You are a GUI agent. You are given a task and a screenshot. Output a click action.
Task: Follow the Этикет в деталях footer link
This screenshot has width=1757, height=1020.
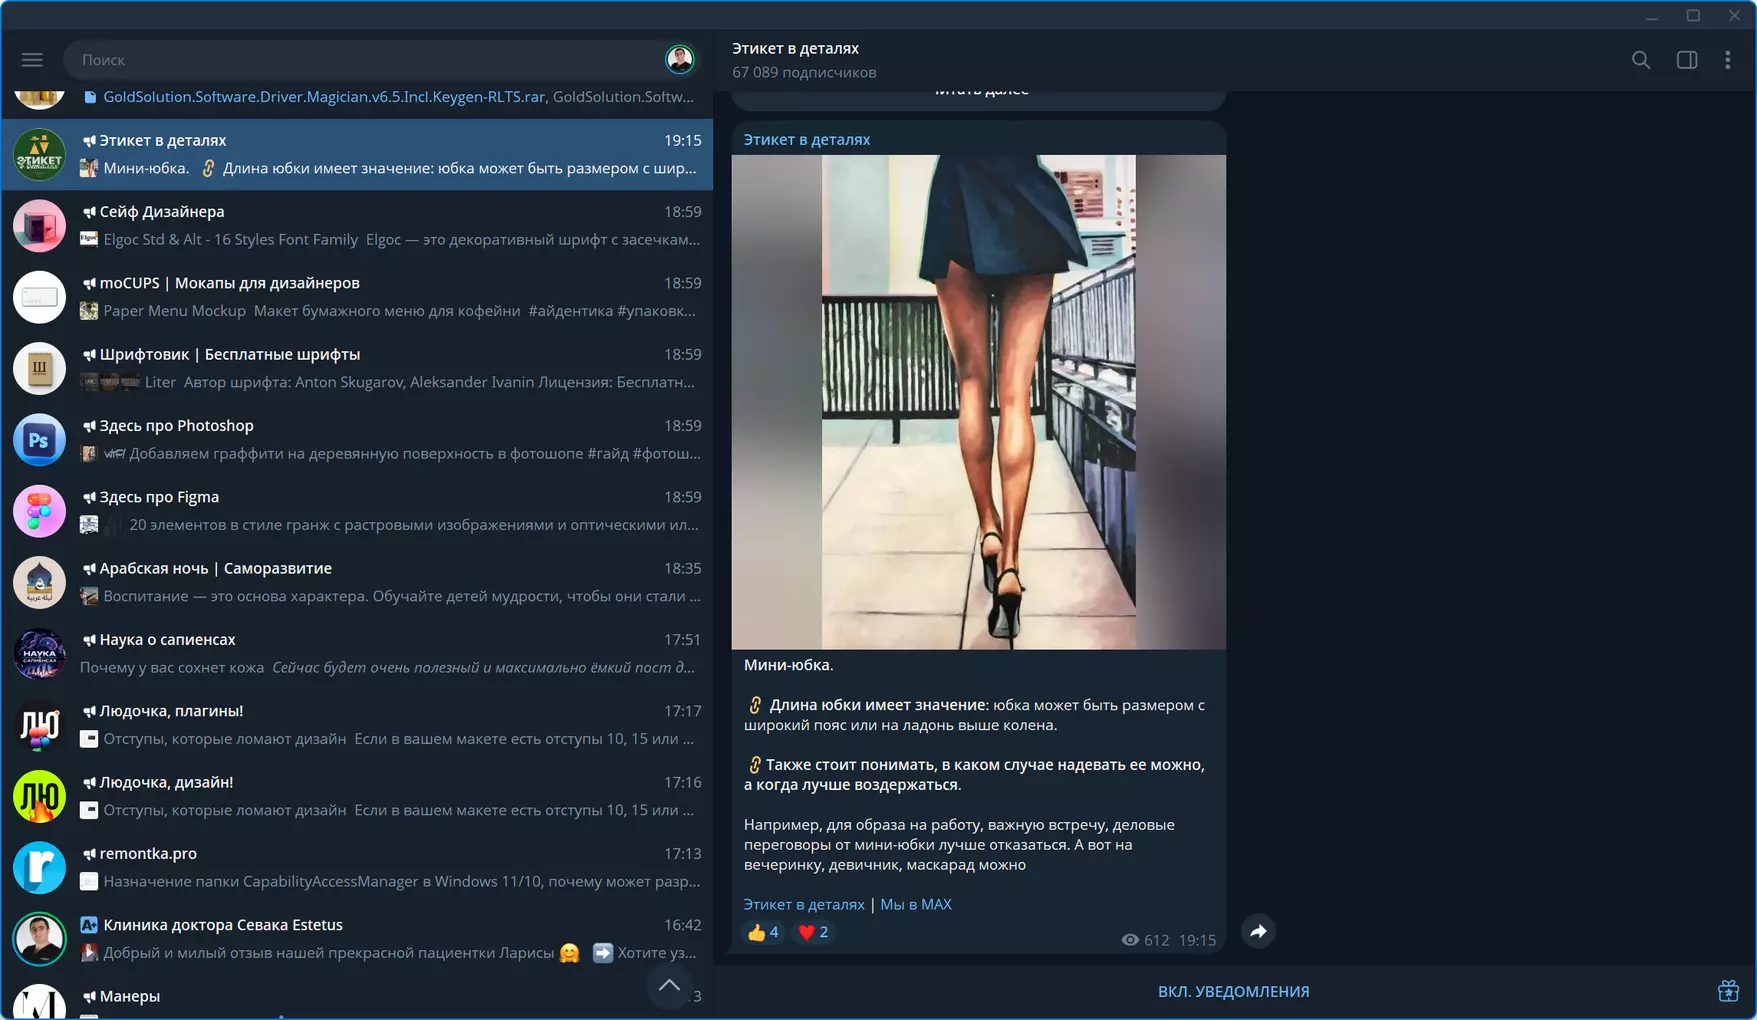point(804,904)
